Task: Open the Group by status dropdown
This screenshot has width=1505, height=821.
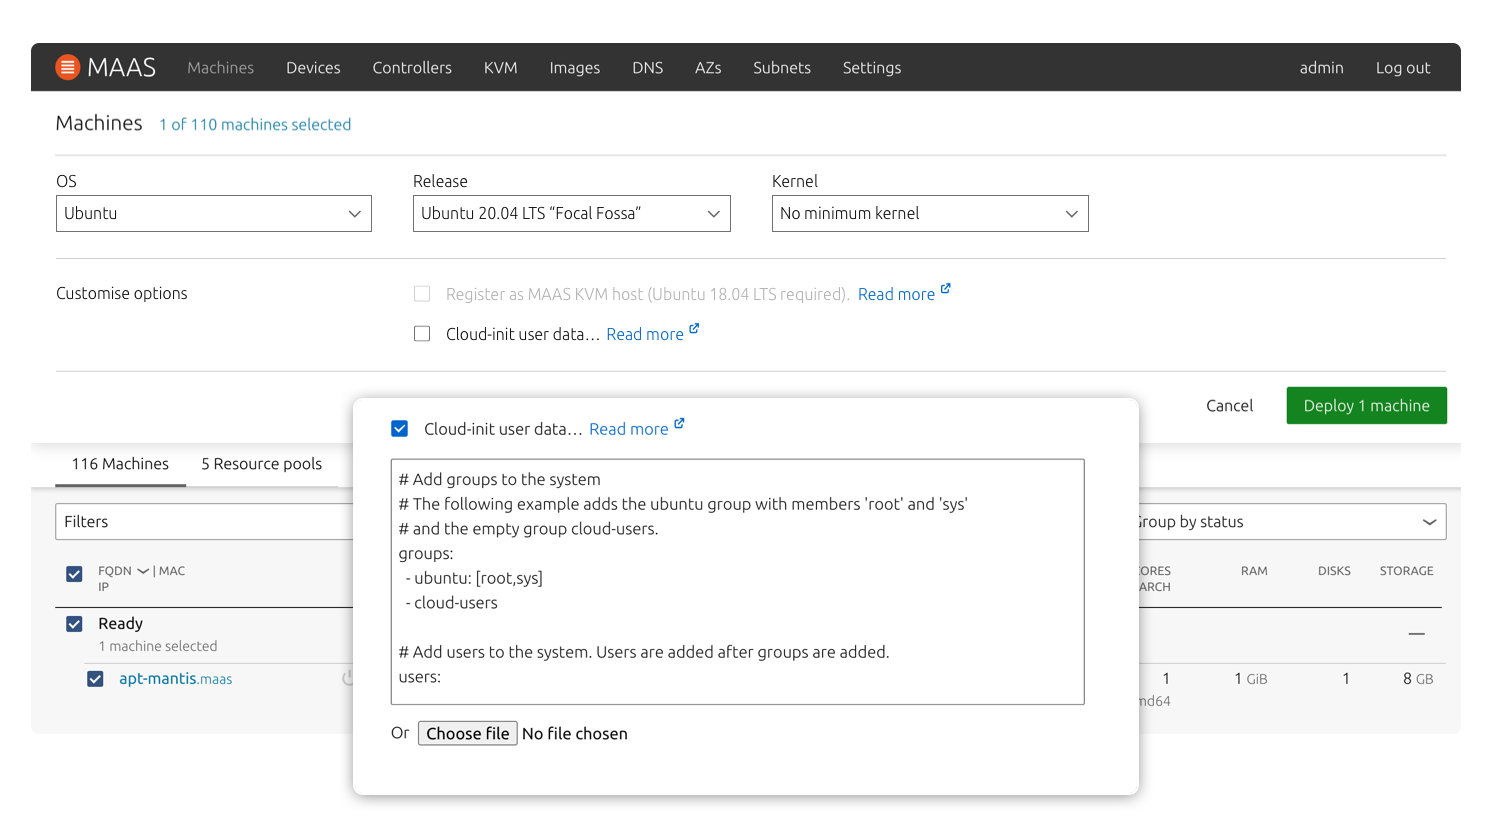Action: (1290, 522)
